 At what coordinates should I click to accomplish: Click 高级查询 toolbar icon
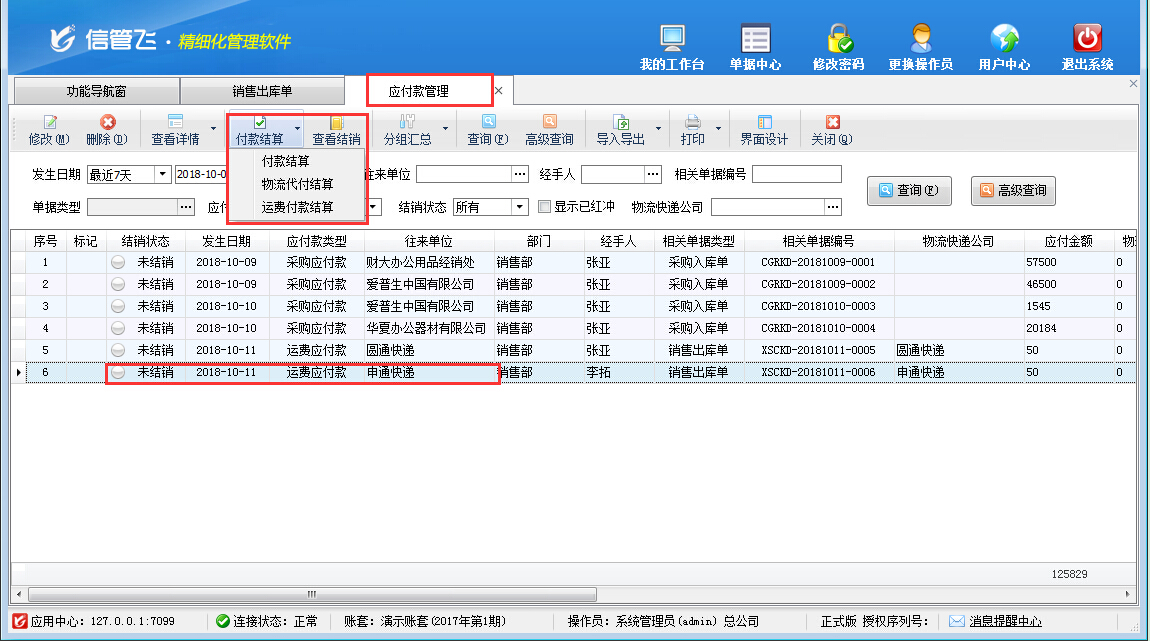click(x=549, y=130)
